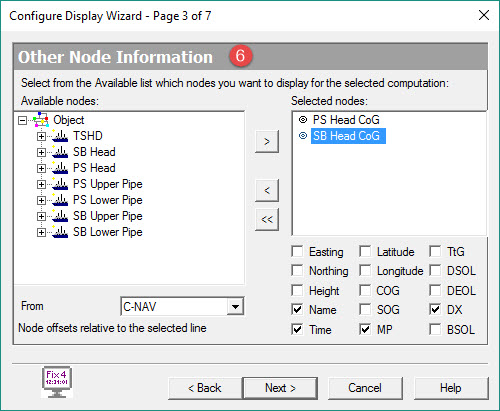This screenshot has width=500, height=411.
Task: Click the PS Upper Pipe object icon
Action: tap(60, 184)
